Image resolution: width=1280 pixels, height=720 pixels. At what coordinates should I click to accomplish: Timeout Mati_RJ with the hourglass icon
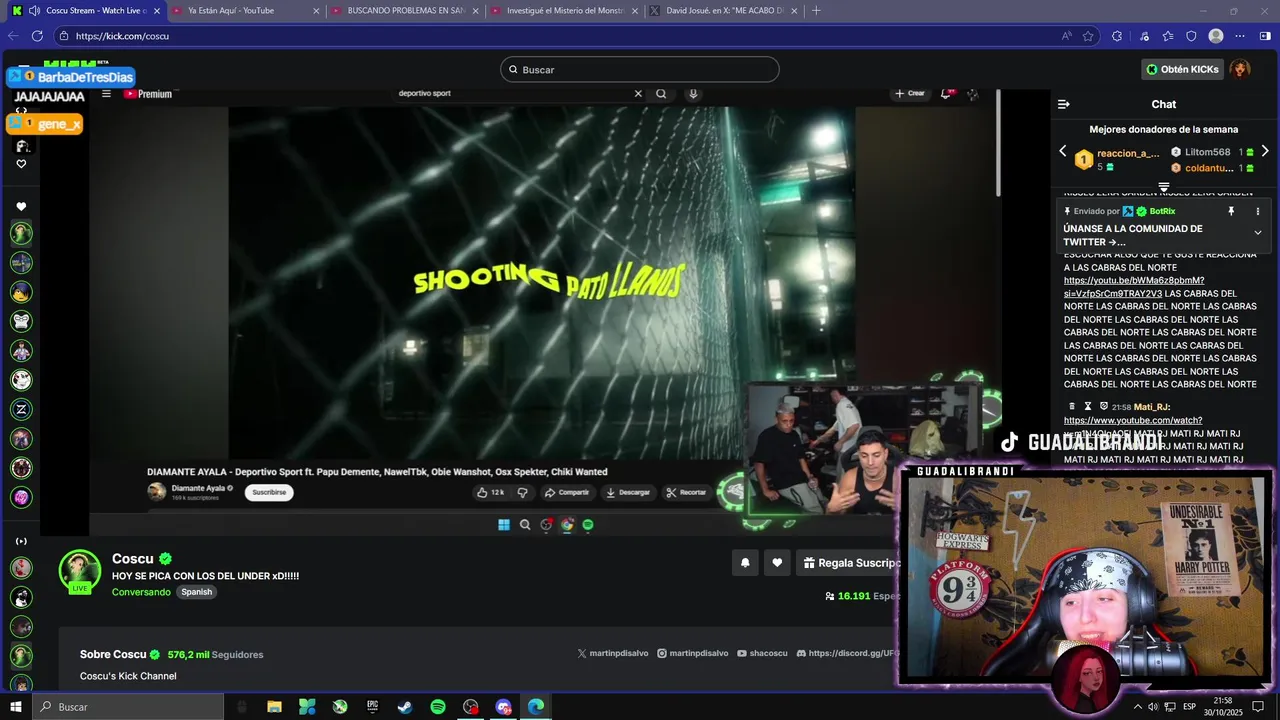(1088, 407)
